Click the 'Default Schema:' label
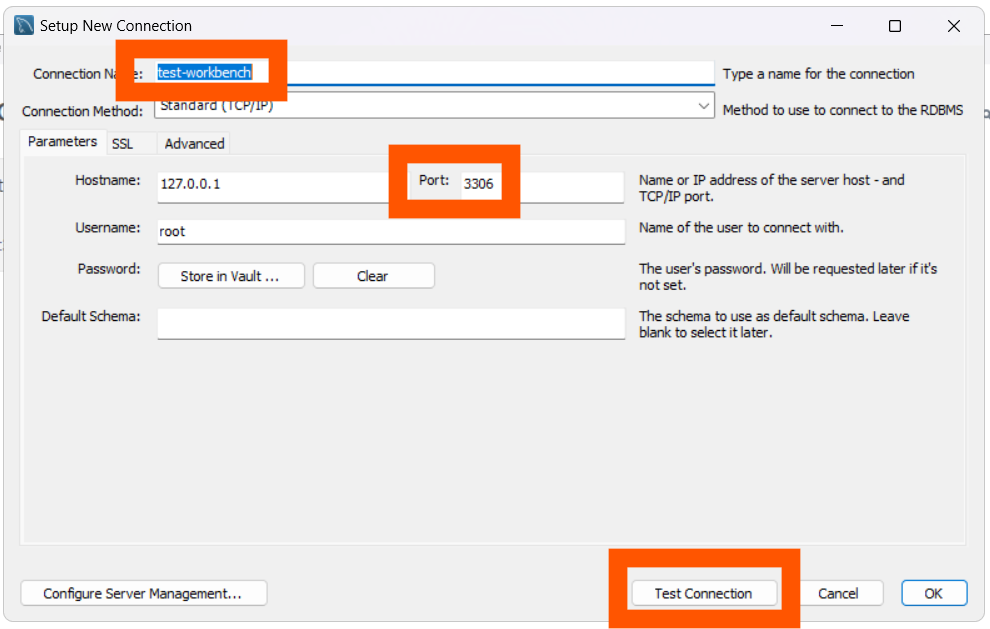This screenshot has height=629, width=990. pos(91,316)
